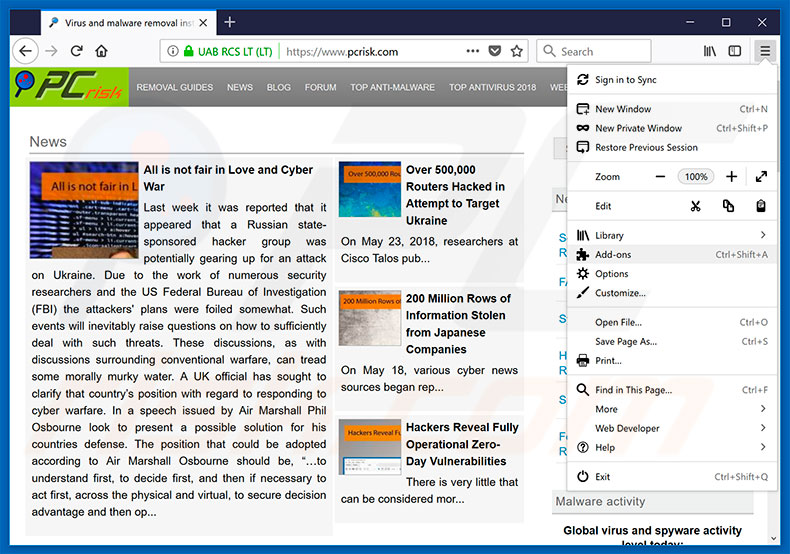Select Add-ons menu entry

[613, 255]
